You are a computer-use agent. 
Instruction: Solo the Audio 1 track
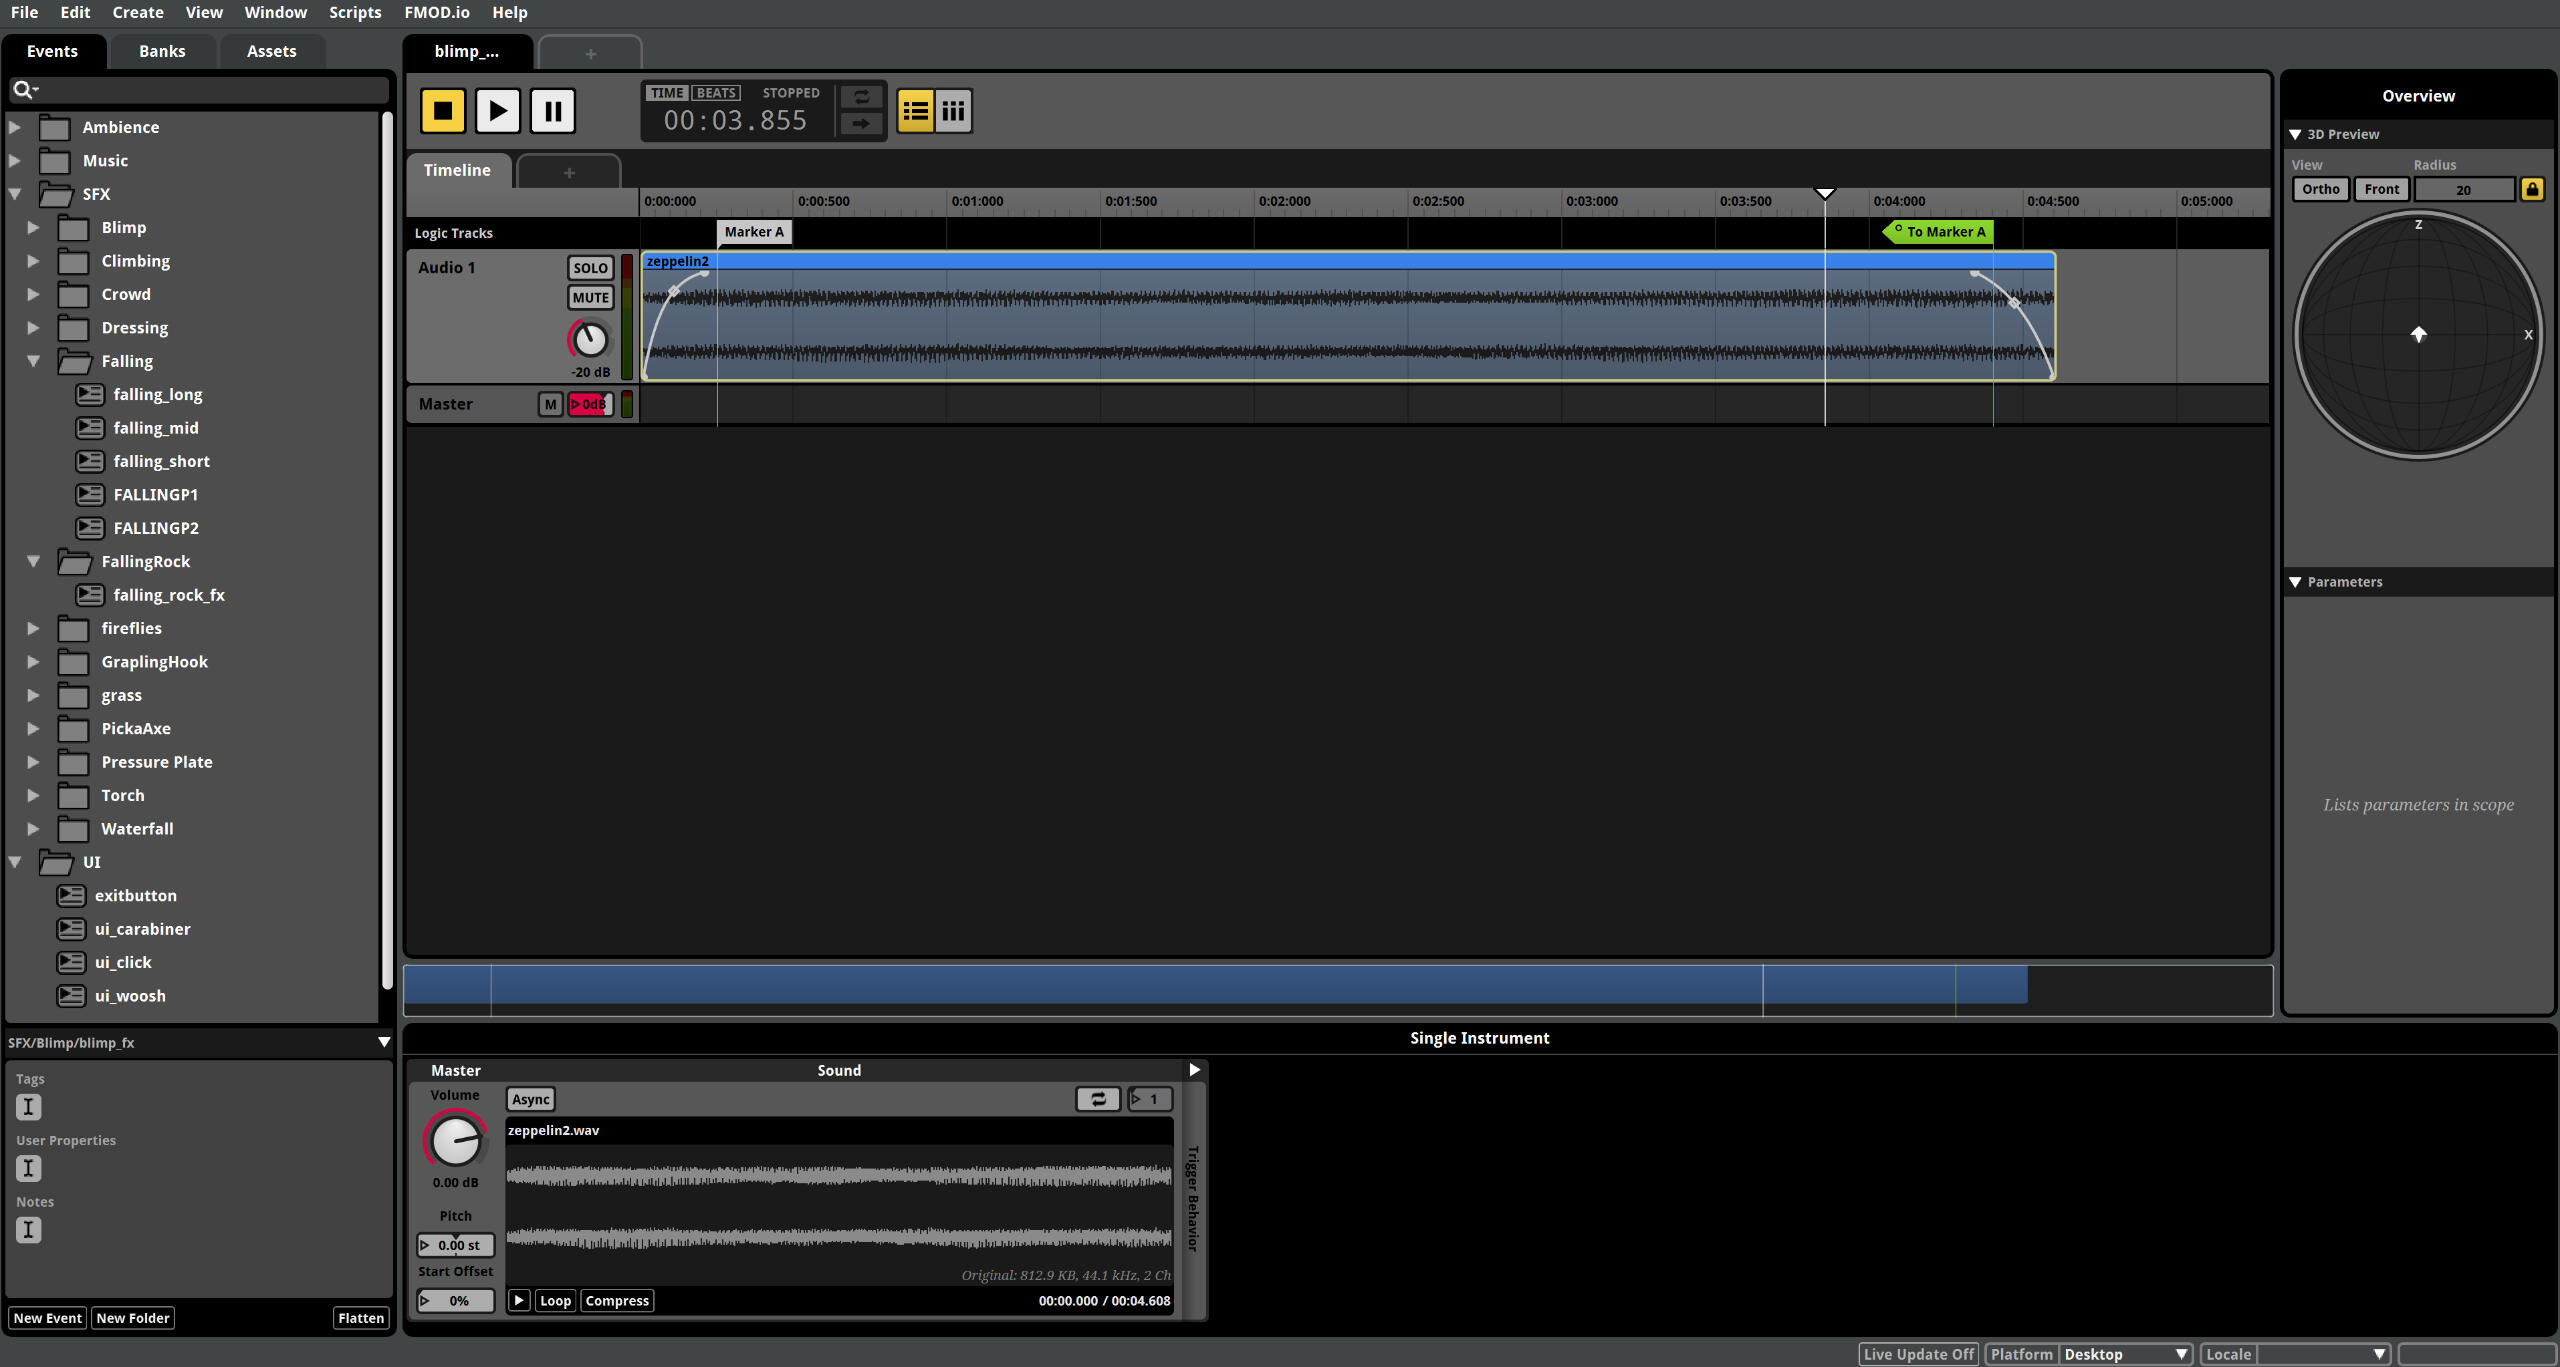[x=590, y=267]
